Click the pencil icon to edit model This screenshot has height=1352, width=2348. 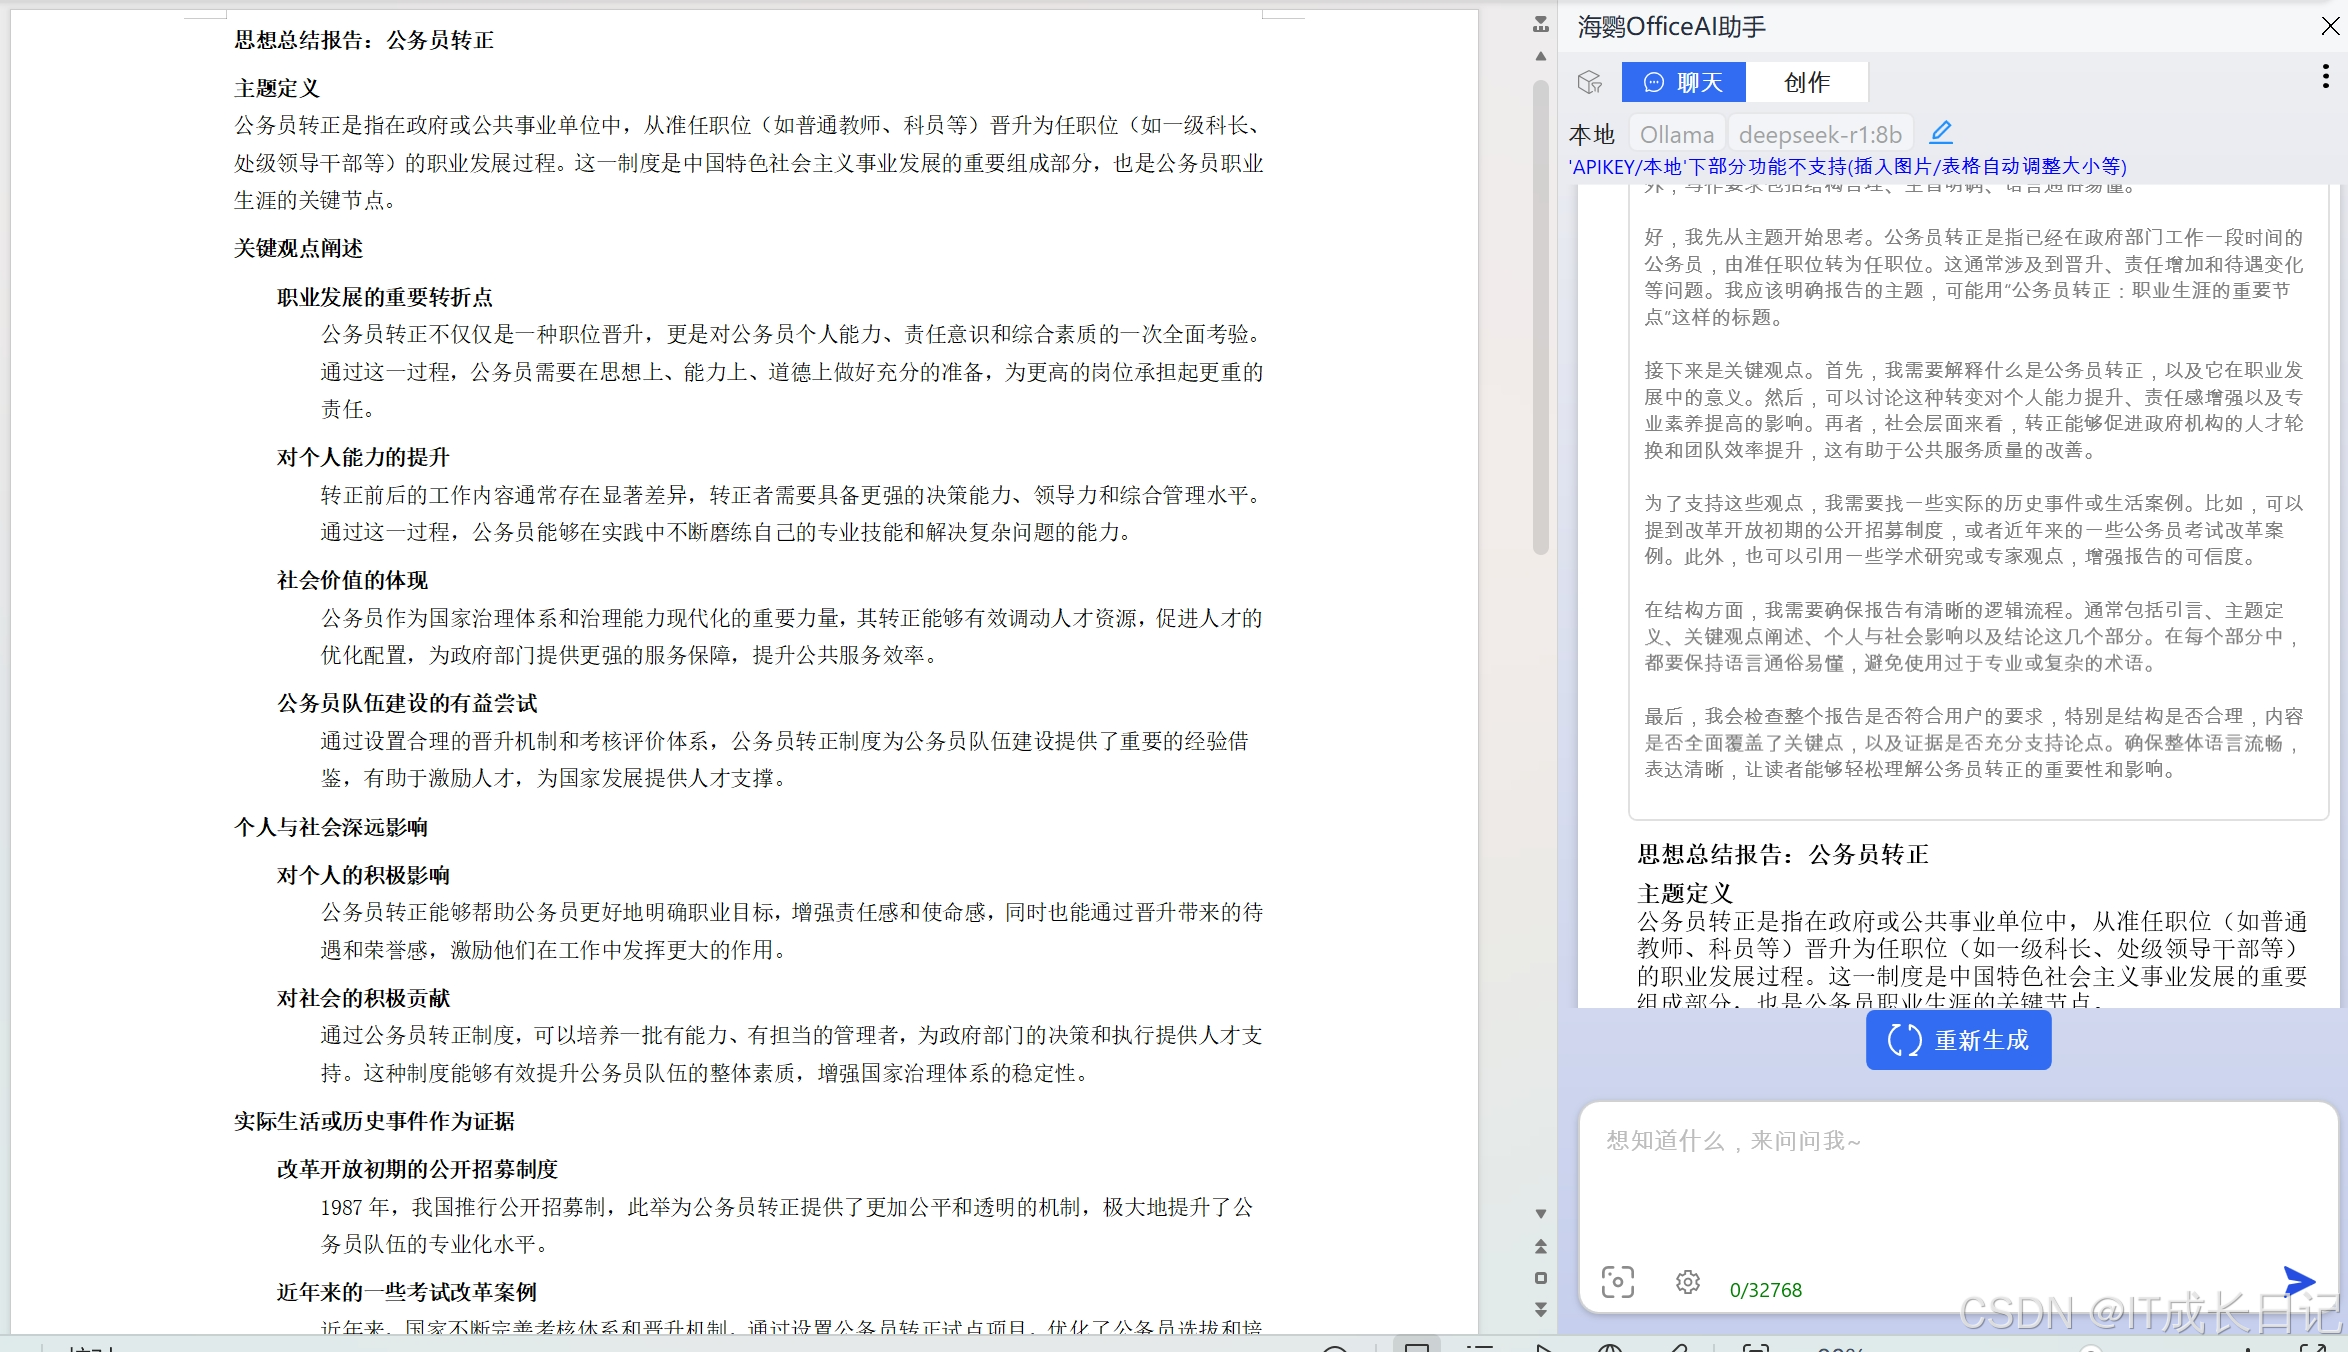coord(1941,132)
